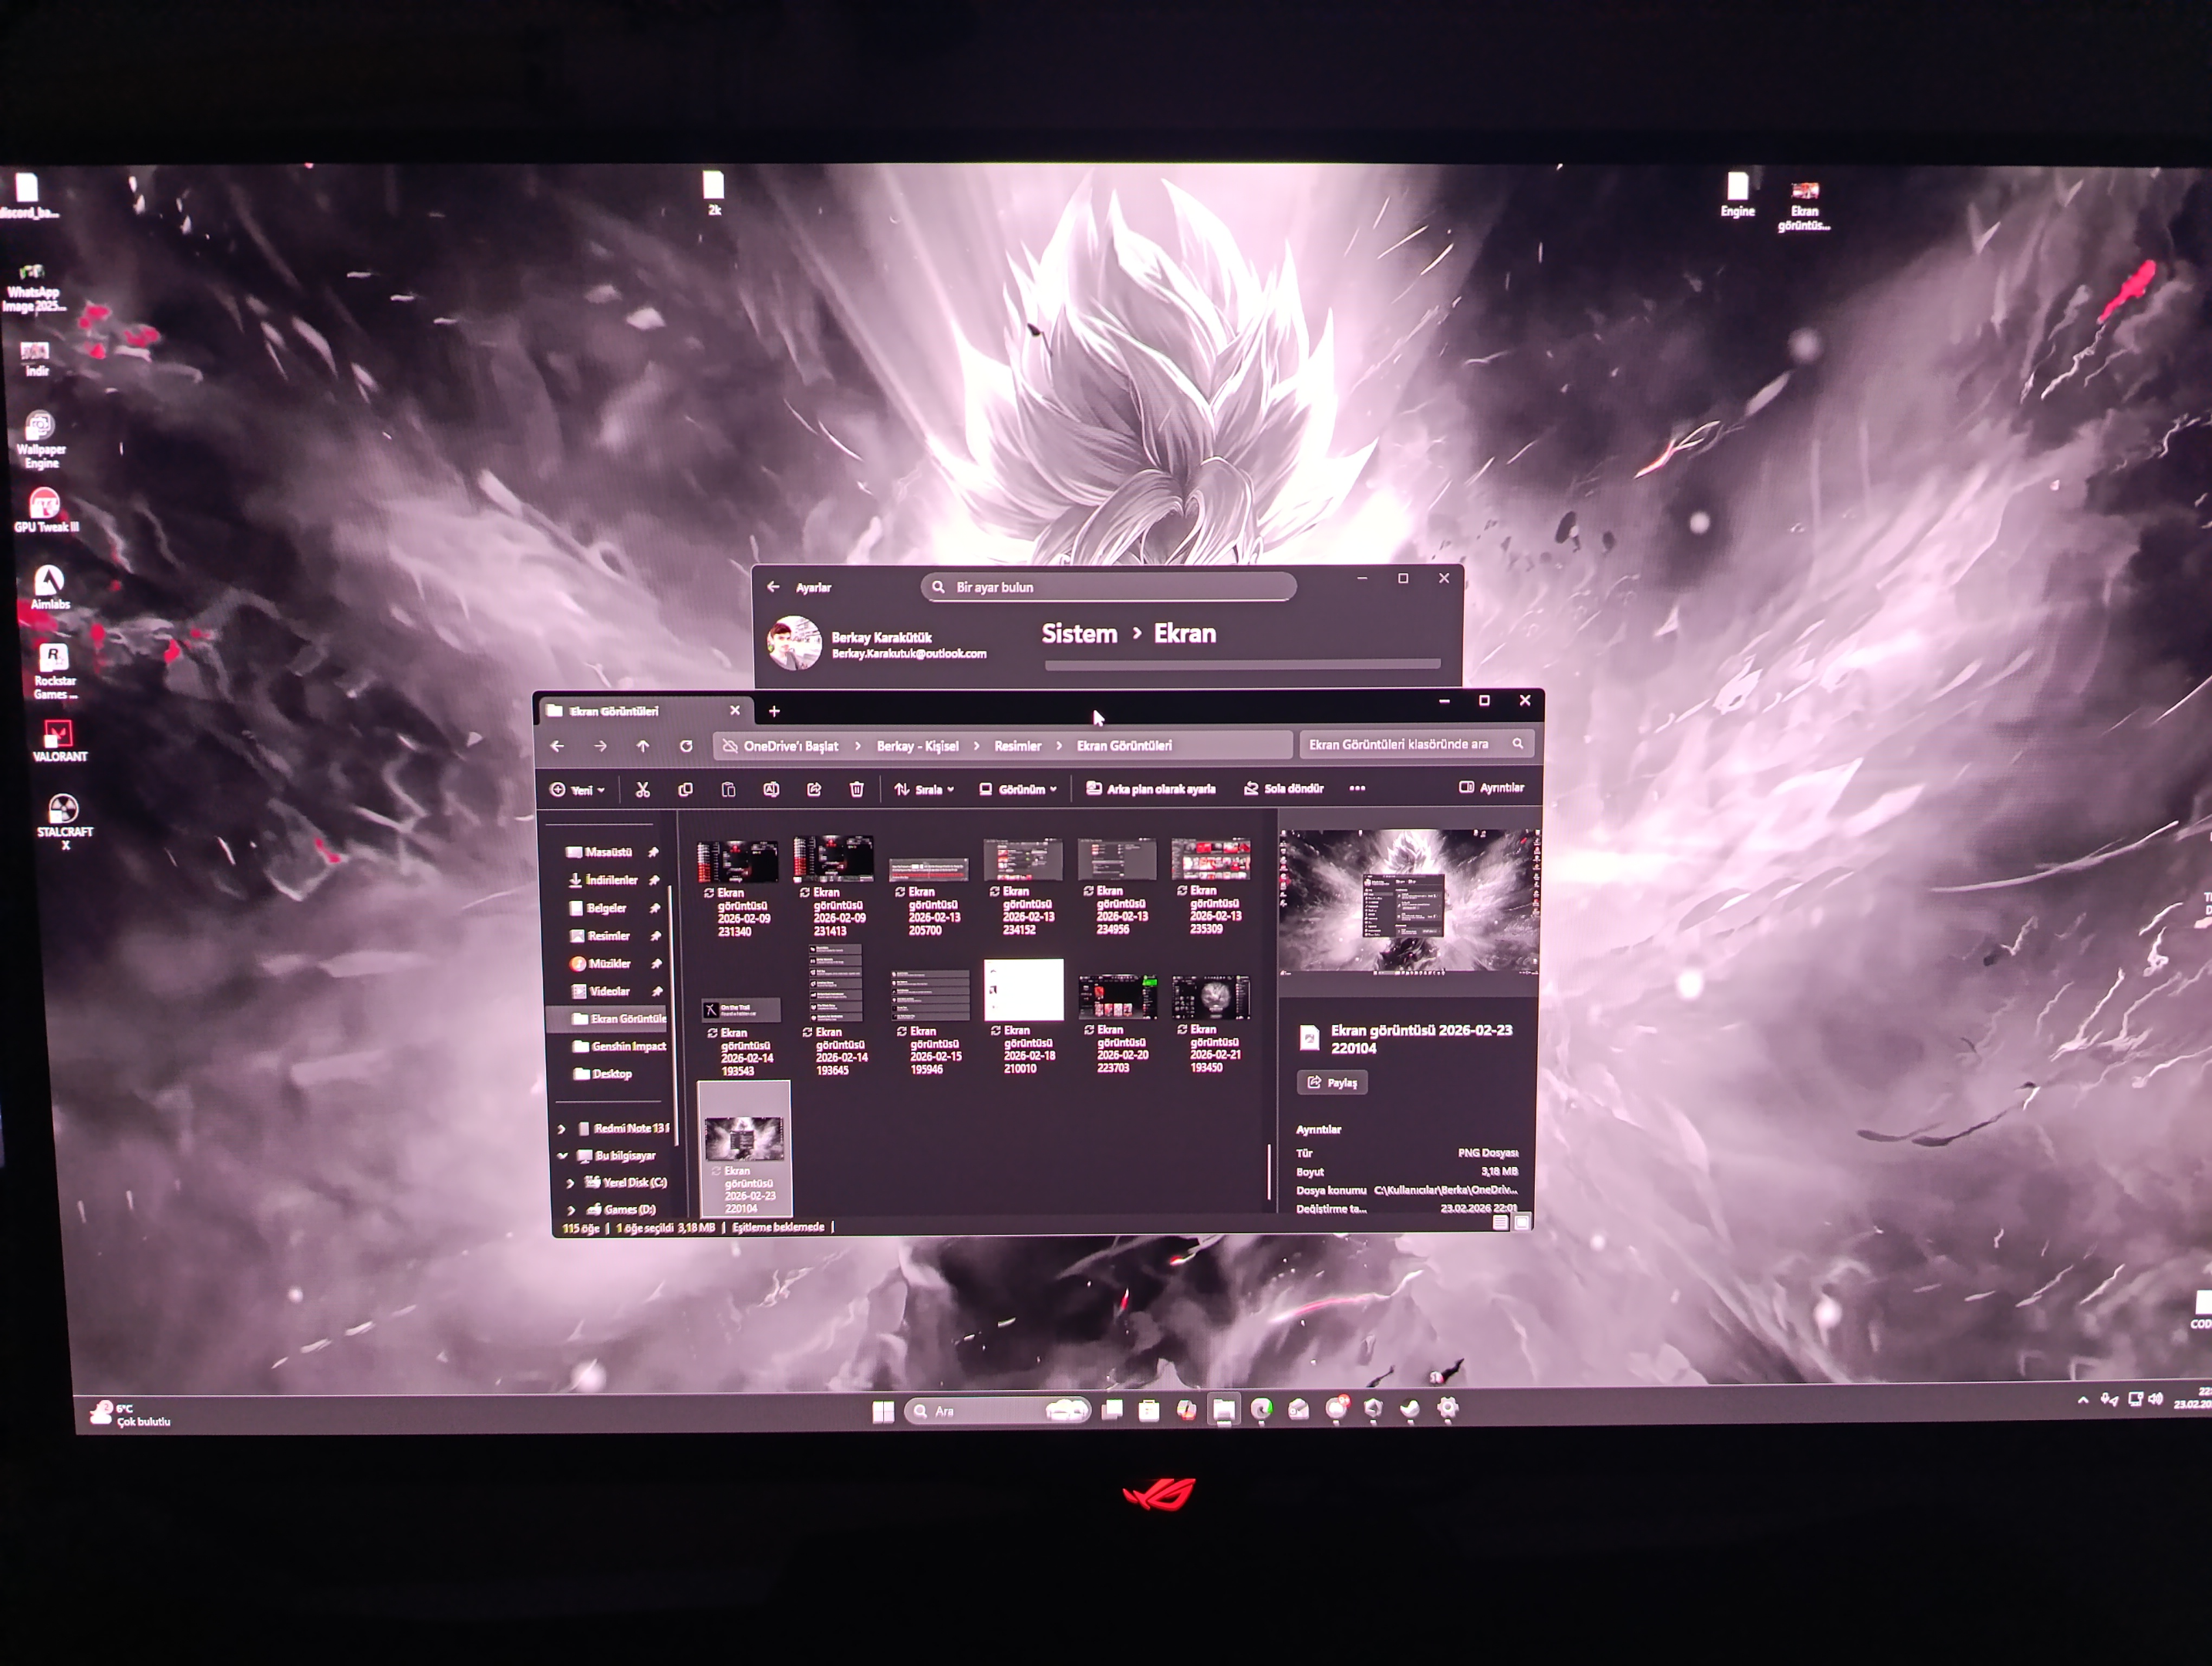Expand the Redmi Note 13 tree node
Screen dimensions: 2212x1666
pos(562,1129)
